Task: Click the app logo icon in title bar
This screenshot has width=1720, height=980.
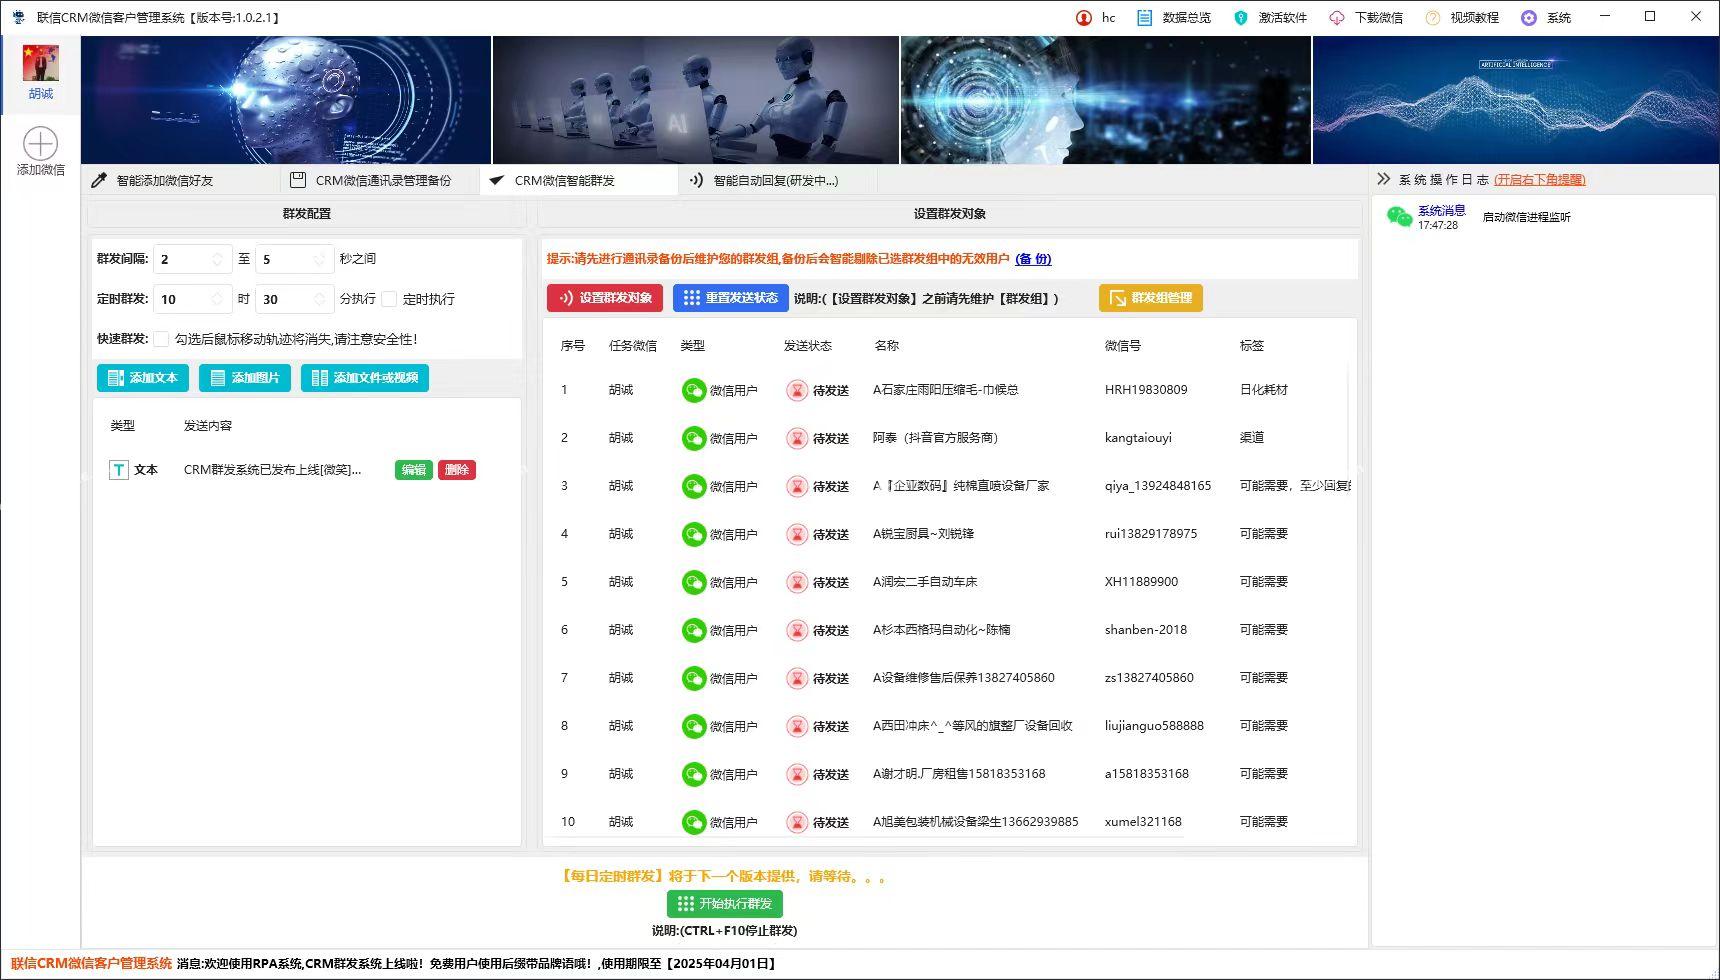Action: coord(18,17)
